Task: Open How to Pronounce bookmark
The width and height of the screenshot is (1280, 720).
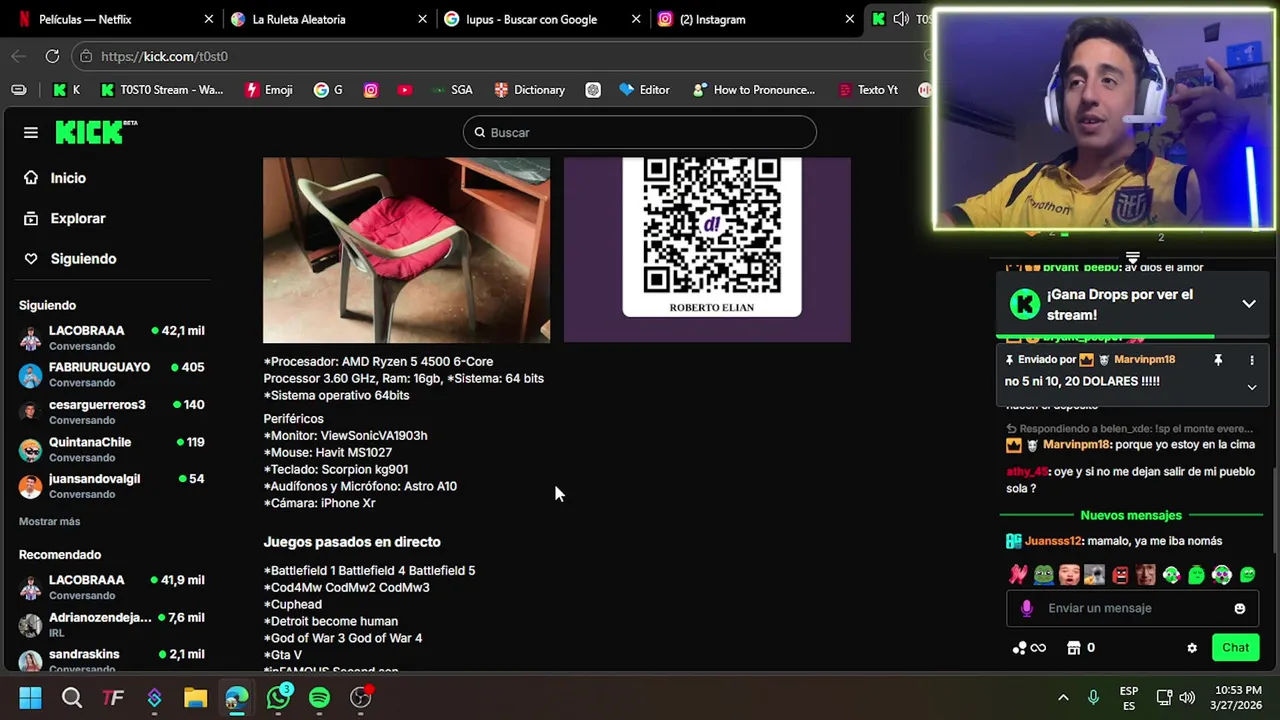Action: click(x=755, y=90)
